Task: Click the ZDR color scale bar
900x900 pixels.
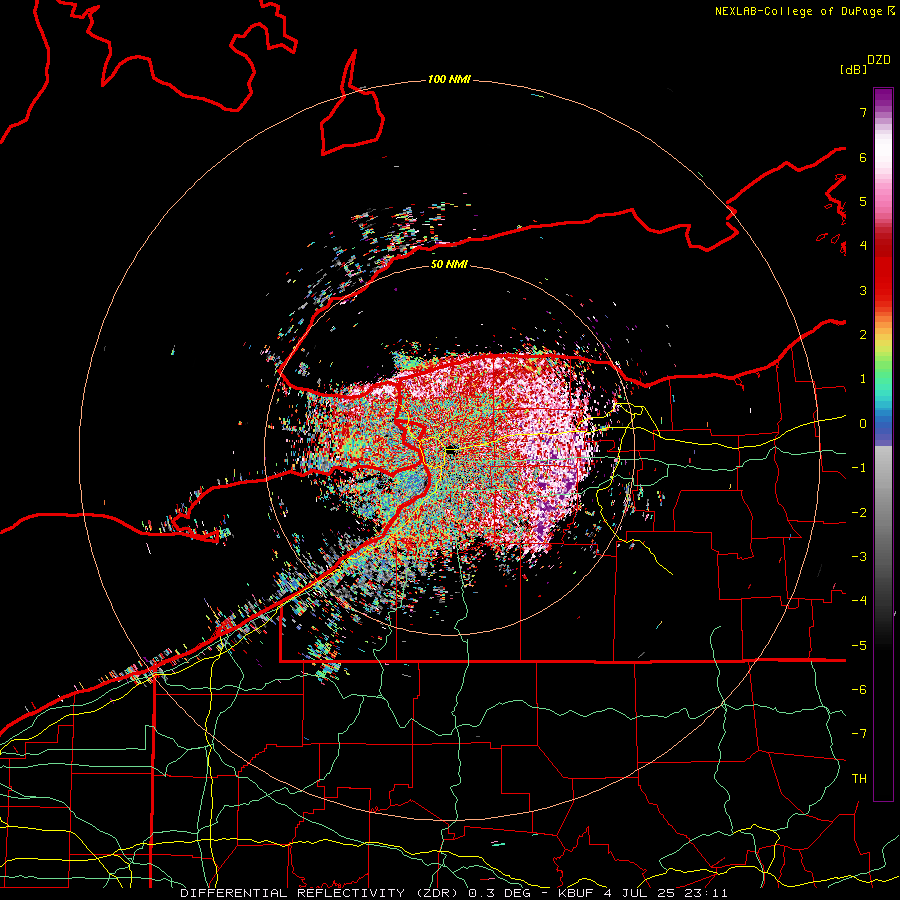Action: coord(883,444)
